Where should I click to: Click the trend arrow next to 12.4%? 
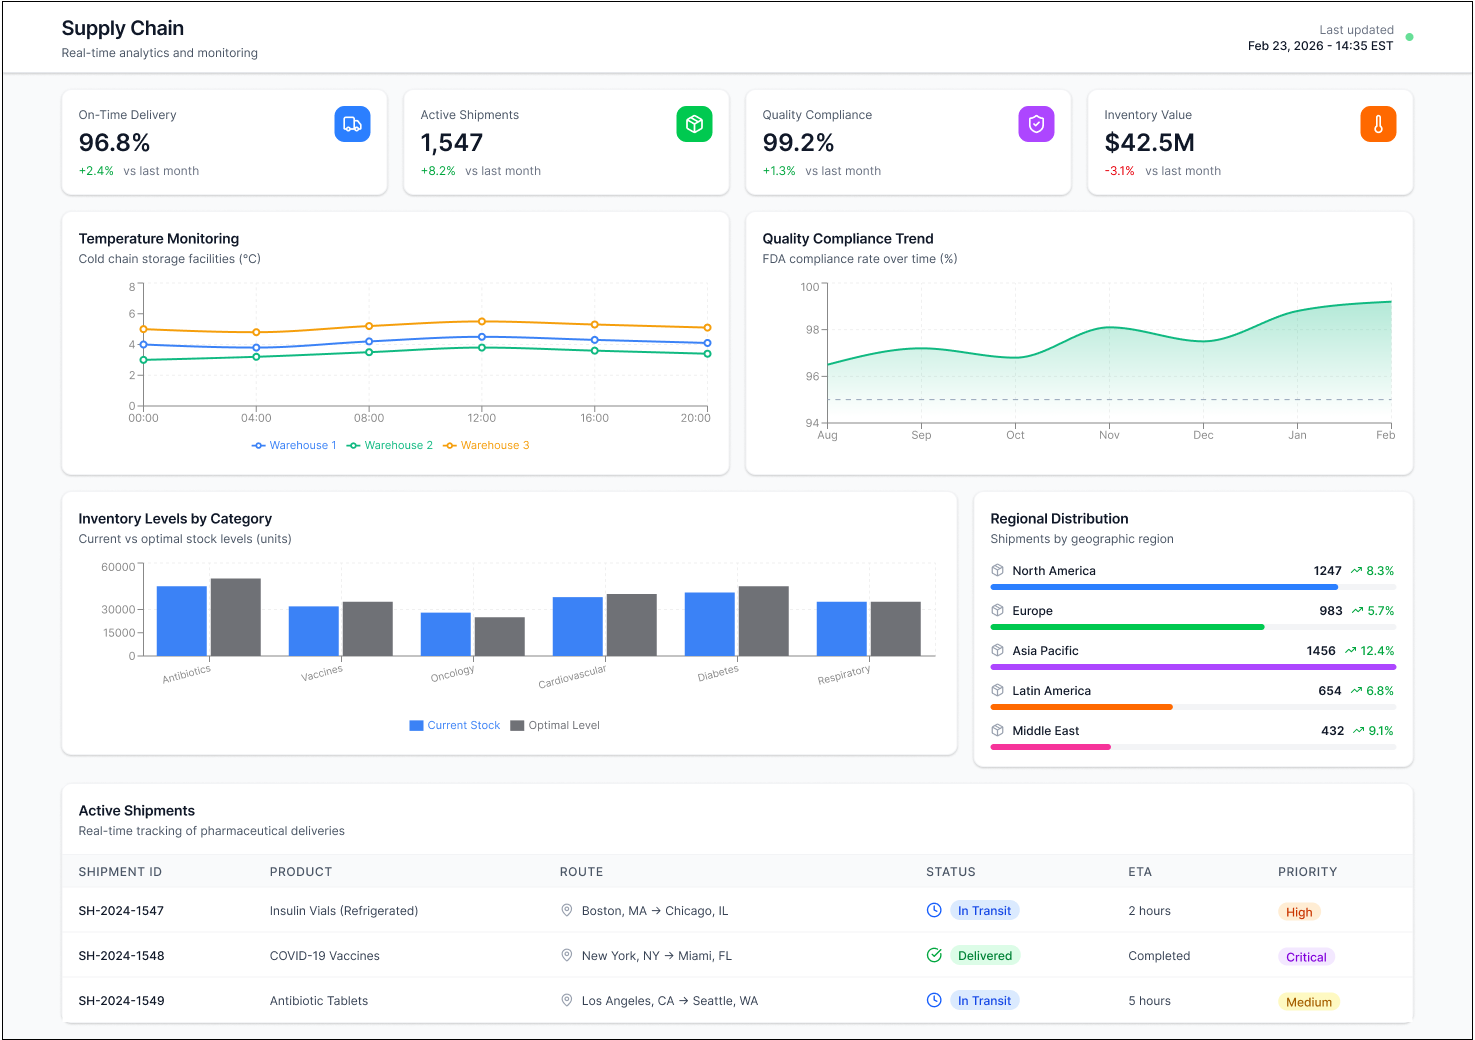pos(1350,650)
